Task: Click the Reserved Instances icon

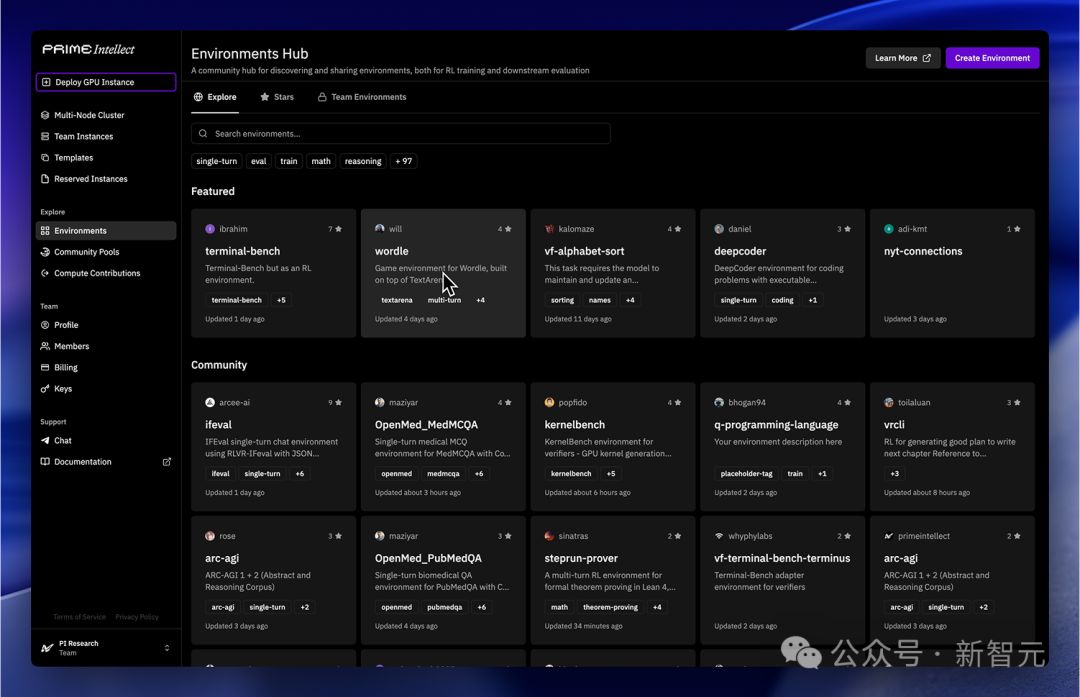Action: (x=45, y=179)
